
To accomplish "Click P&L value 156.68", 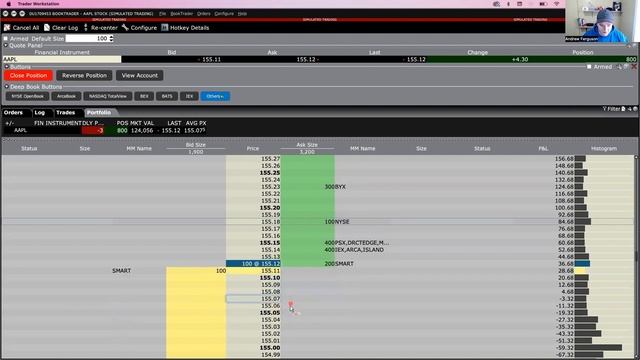I will tap(564, 159).
